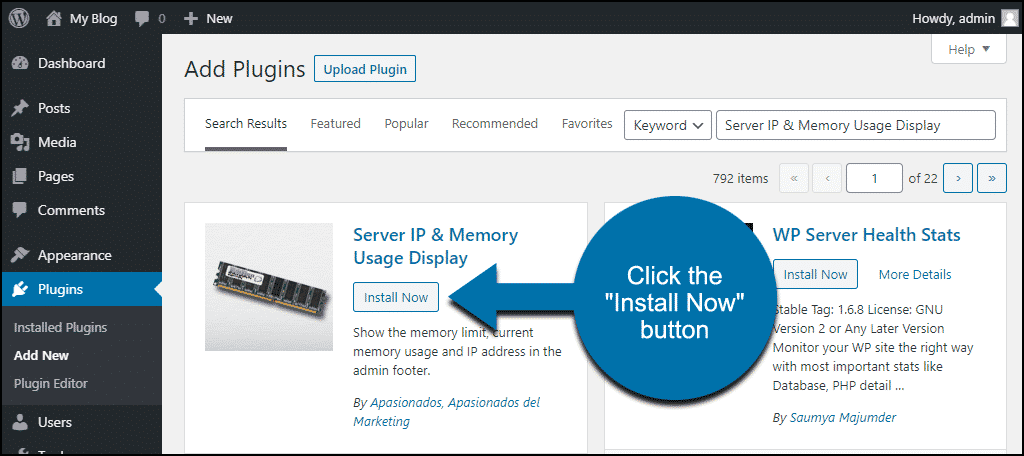Click the plus icon beside New

pos(191,19)
